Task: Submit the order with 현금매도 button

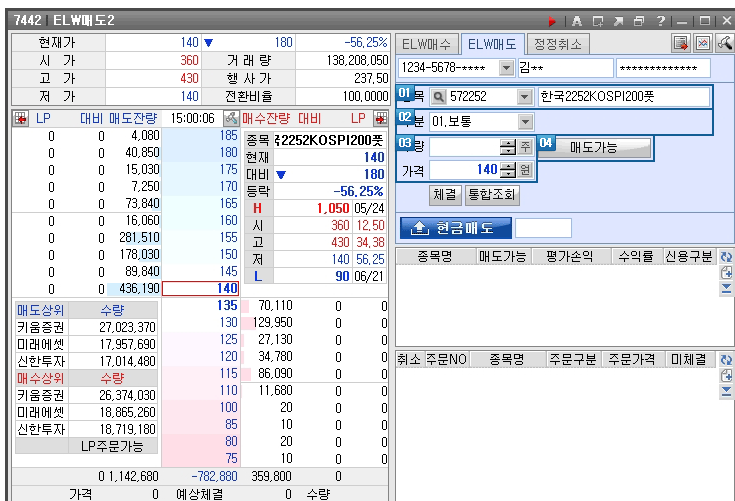Action: (456, 228)
